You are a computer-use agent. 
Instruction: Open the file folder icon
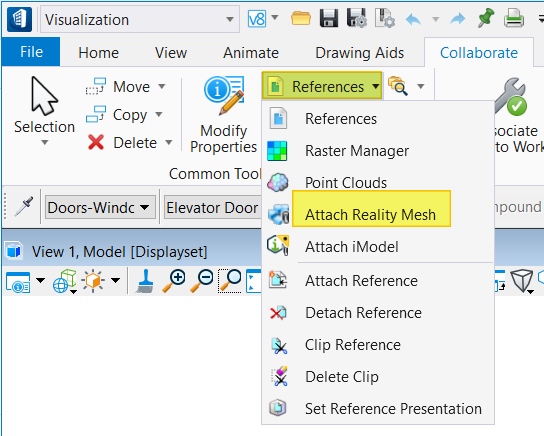click(300, 18)
